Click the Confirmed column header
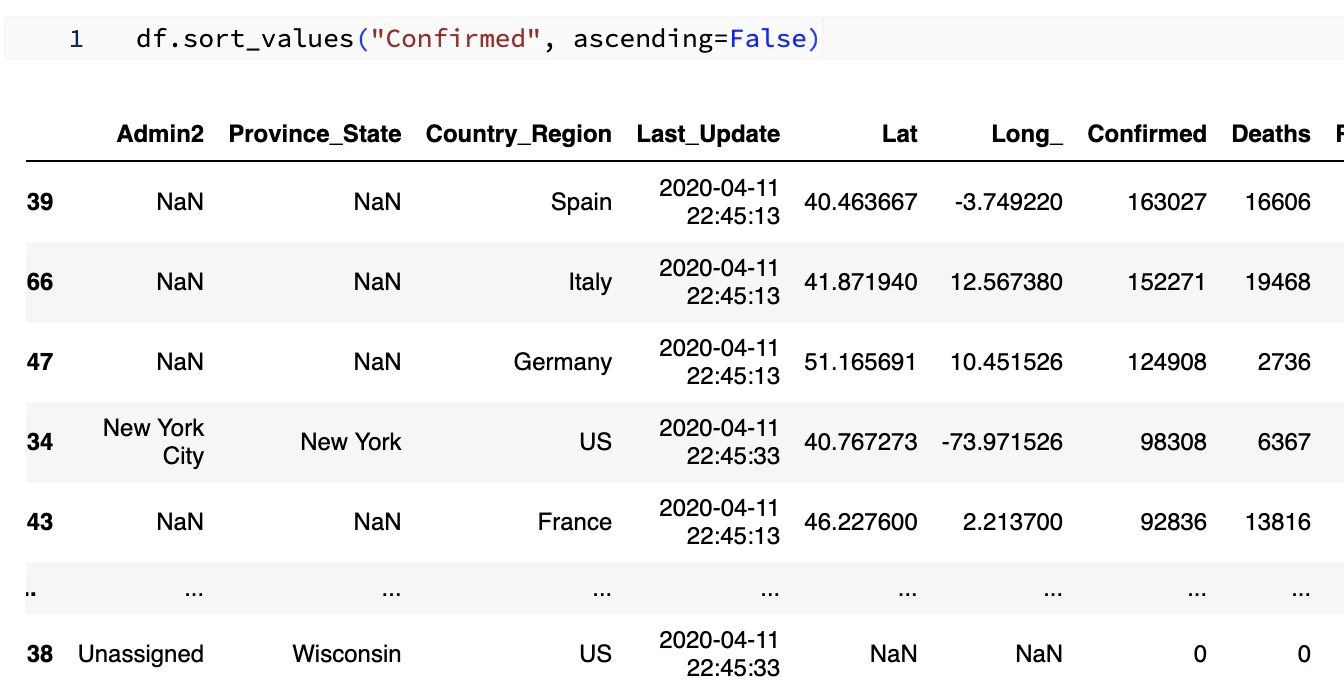This screenshot has height=686, width=1344. pos(1147,134)
